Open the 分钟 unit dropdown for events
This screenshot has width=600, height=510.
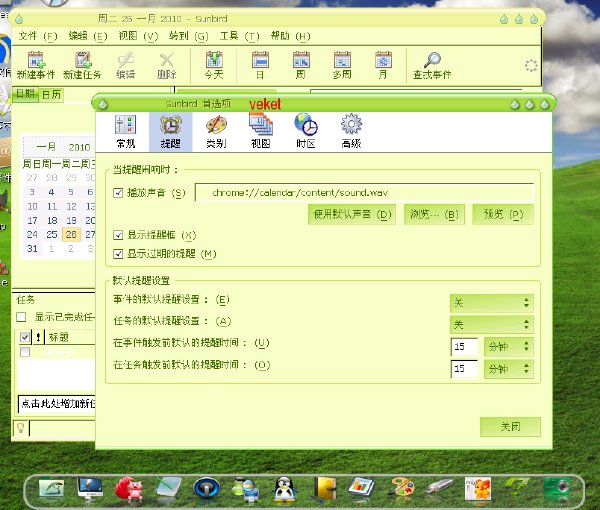point(509,347)
